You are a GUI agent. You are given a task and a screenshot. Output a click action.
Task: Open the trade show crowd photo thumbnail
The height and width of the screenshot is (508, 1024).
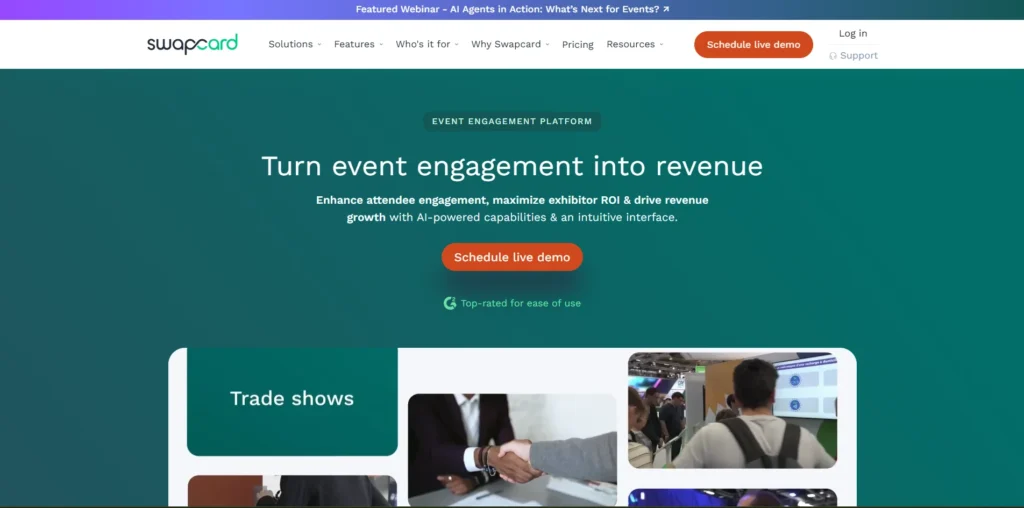pos(732,410)
